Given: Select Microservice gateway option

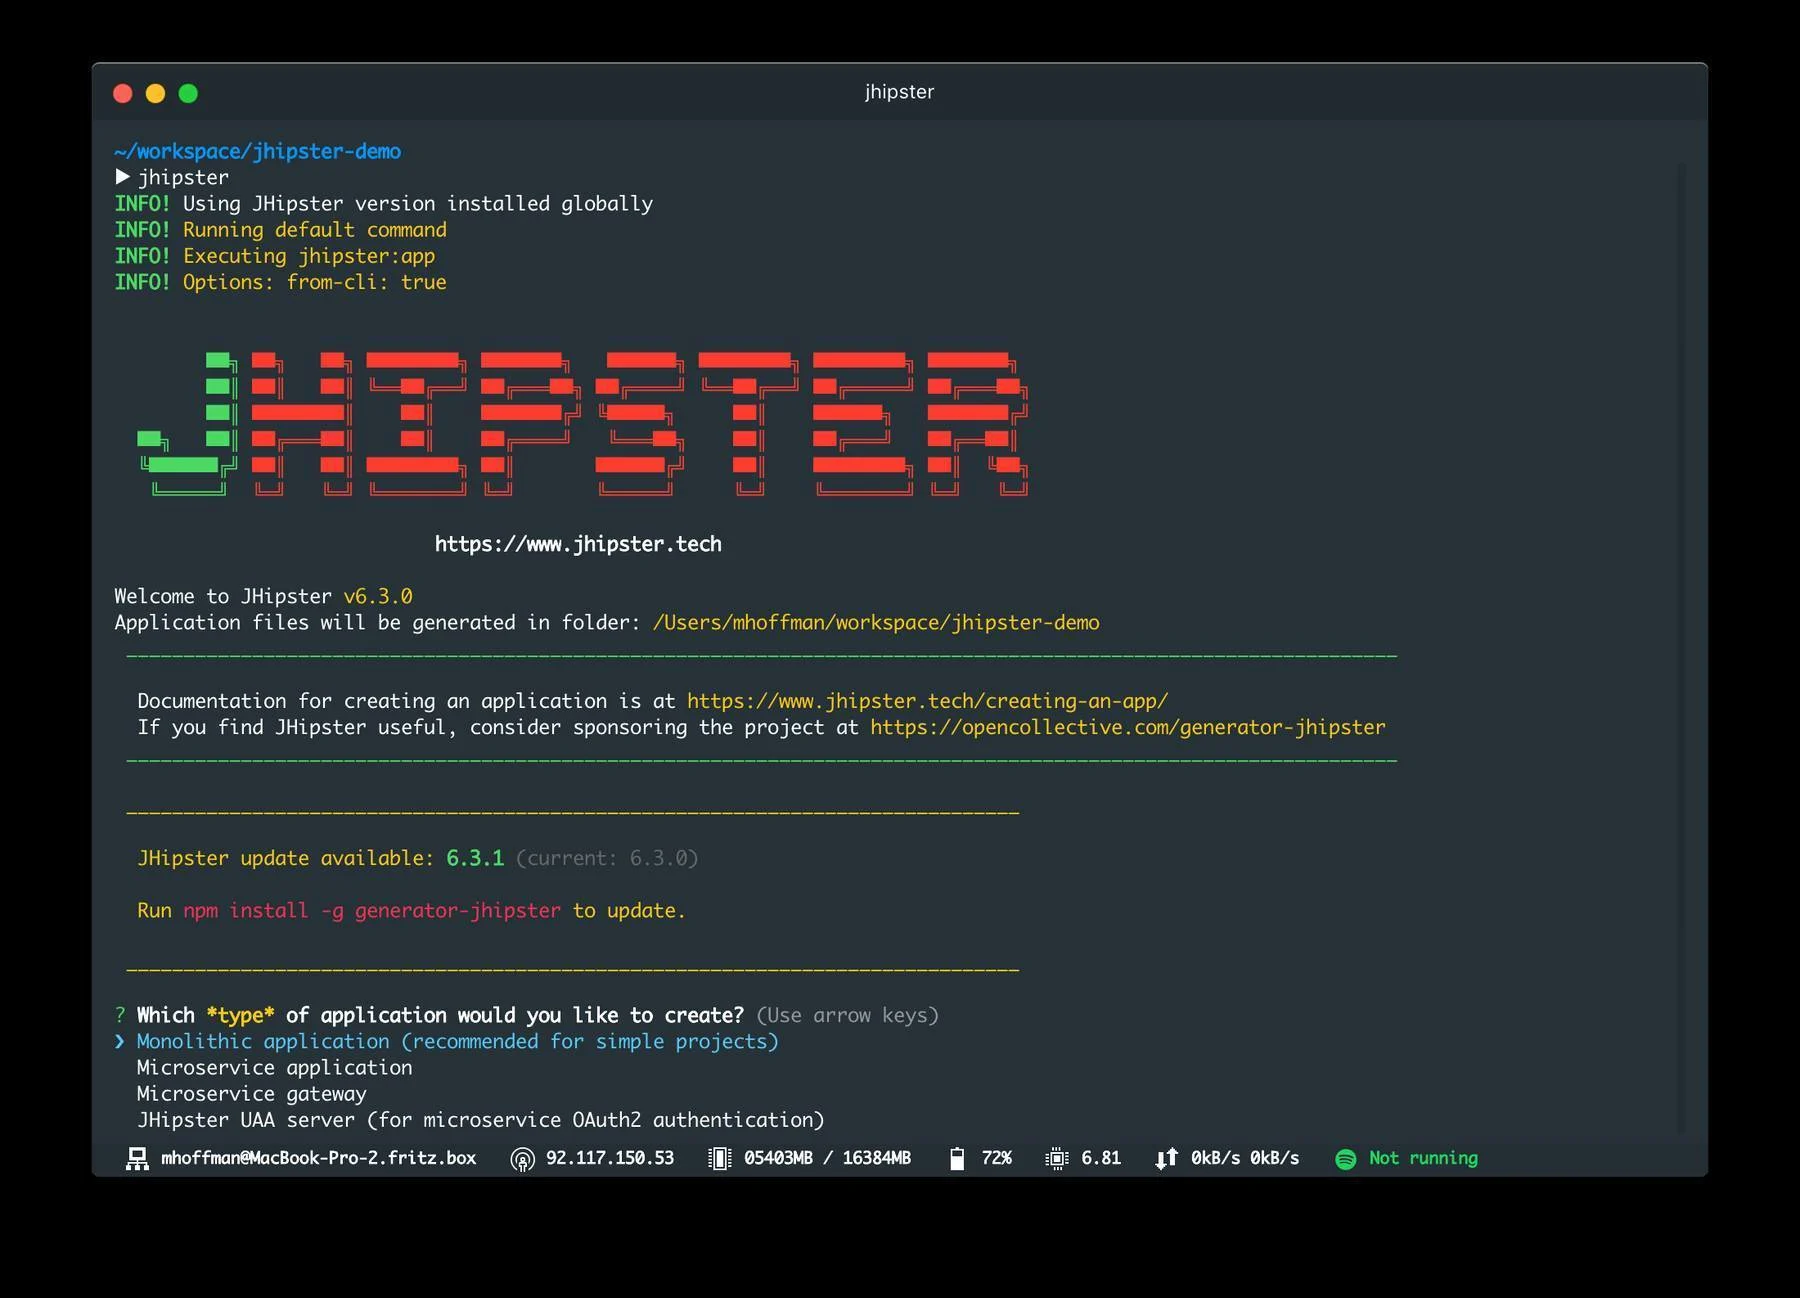Looking at the screenshot, I should [251, 1093].
